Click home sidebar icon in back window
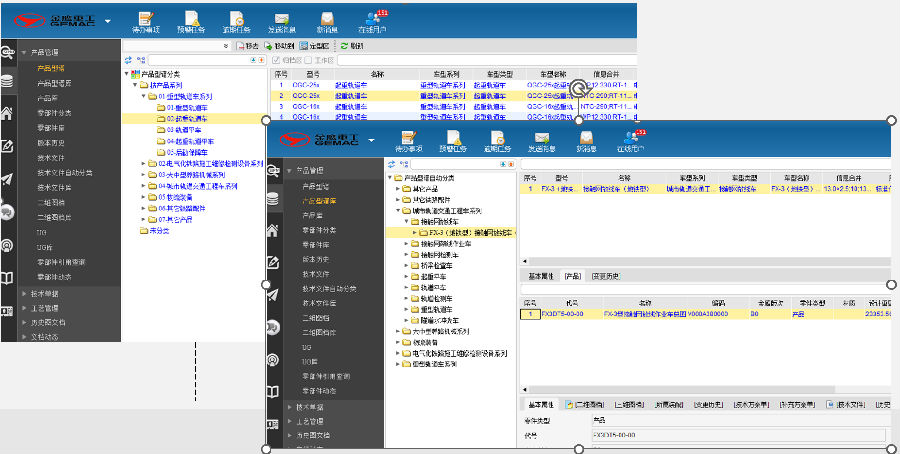The height and width of the screenshot is (454, 900). point(7,113)
